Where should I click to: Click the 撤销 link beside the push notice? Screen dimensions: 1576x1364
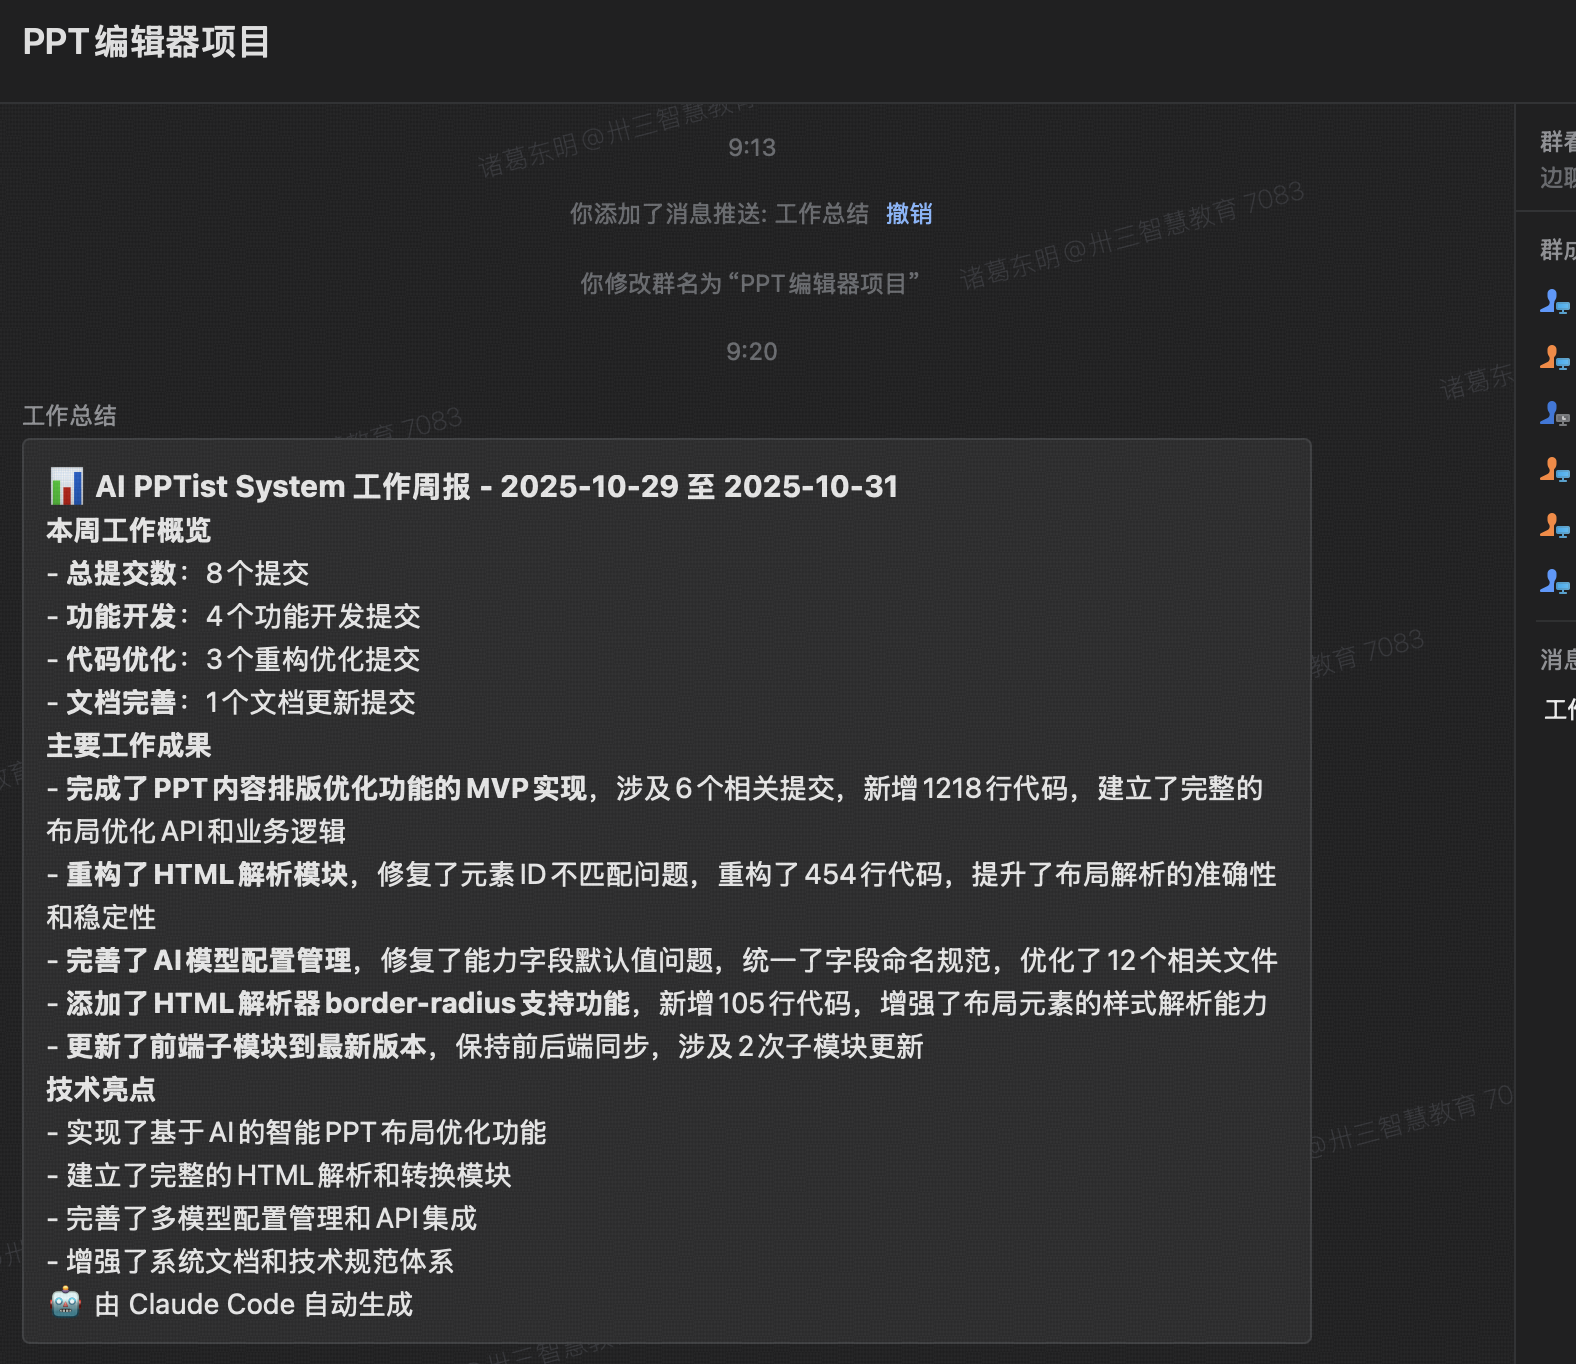[908, 214]
